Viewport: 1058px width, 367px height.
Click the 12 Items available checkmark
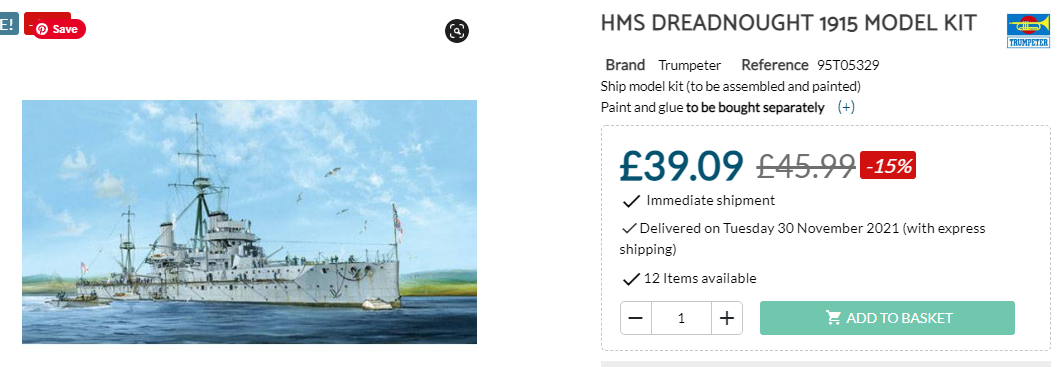[631, 279]
